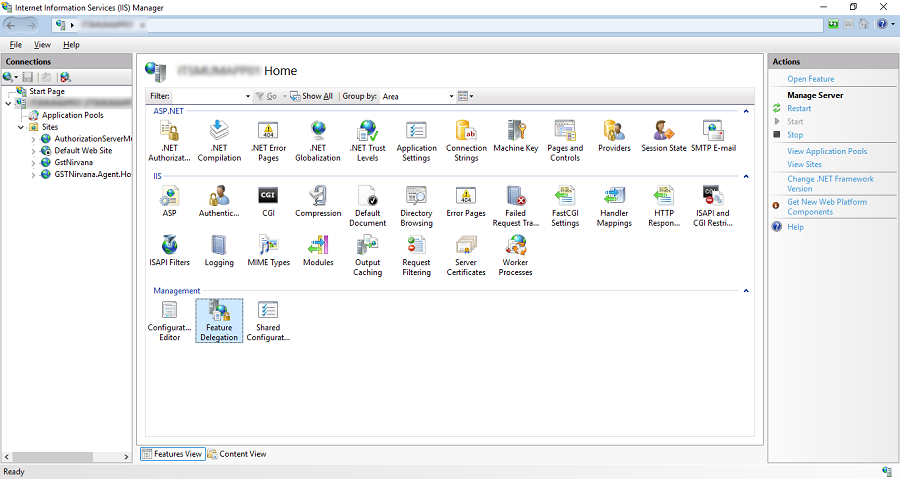Collapse the Management group section
Viewport: 900px width, 479px height.
(x=746, y=291)
